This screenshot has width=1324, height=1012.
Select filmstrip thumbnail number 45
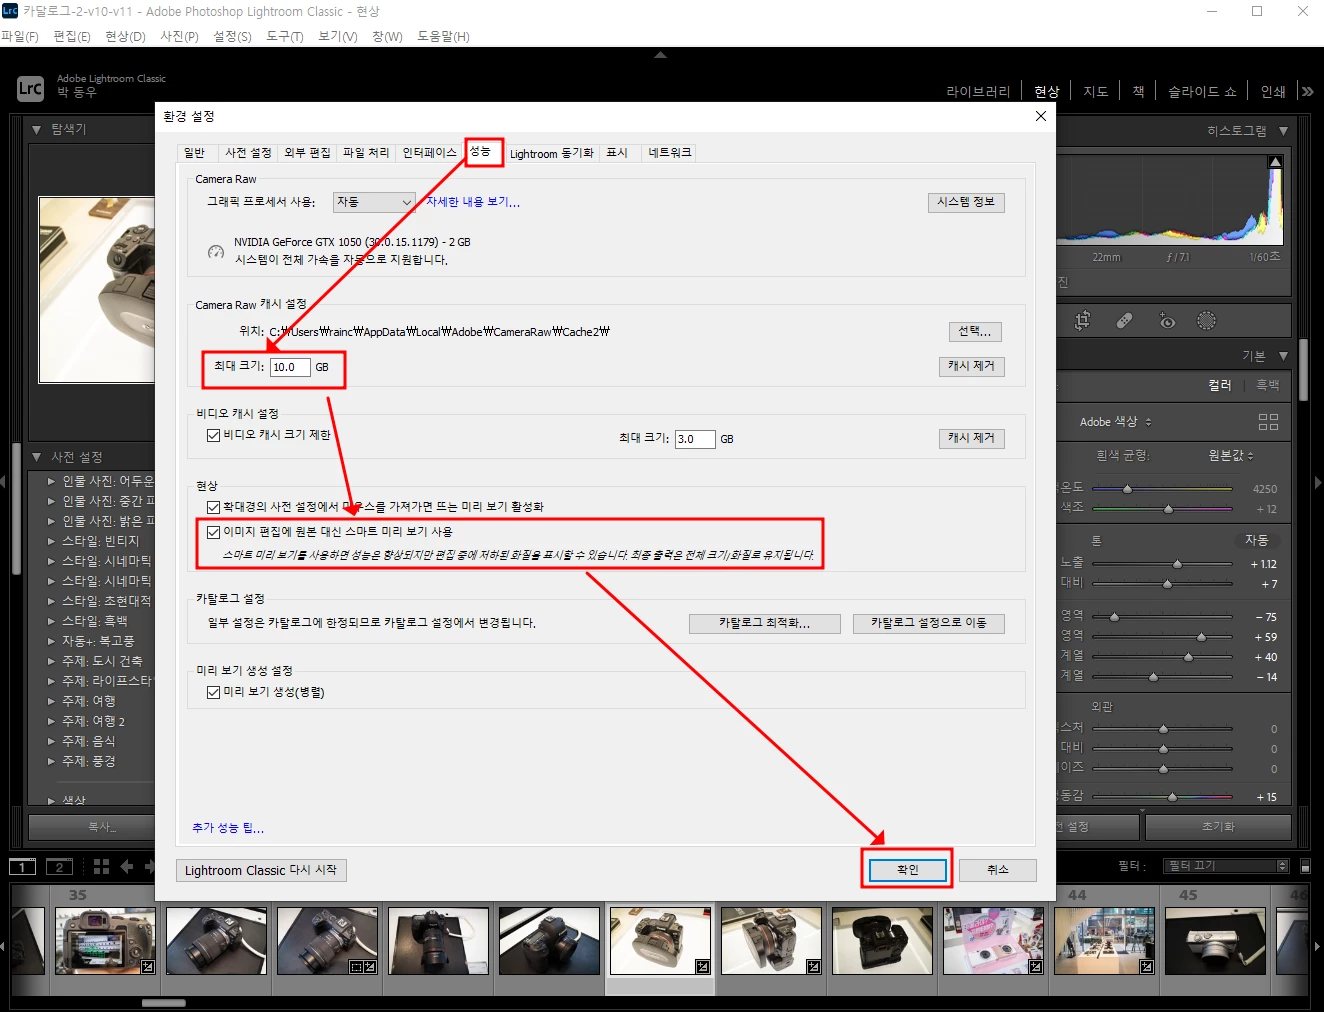point(1215,941)
